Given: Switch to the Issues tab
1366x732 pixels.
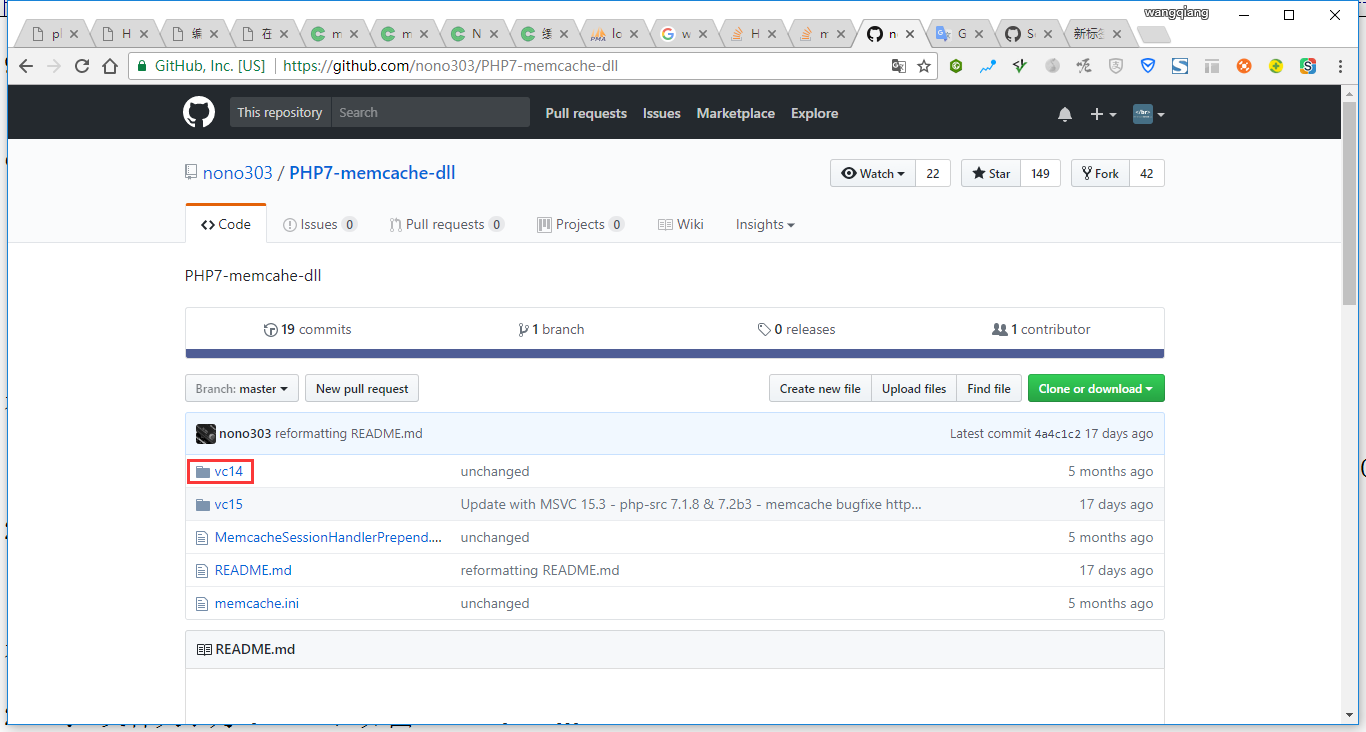Looking at the screenshot, I should coord(319,225).
